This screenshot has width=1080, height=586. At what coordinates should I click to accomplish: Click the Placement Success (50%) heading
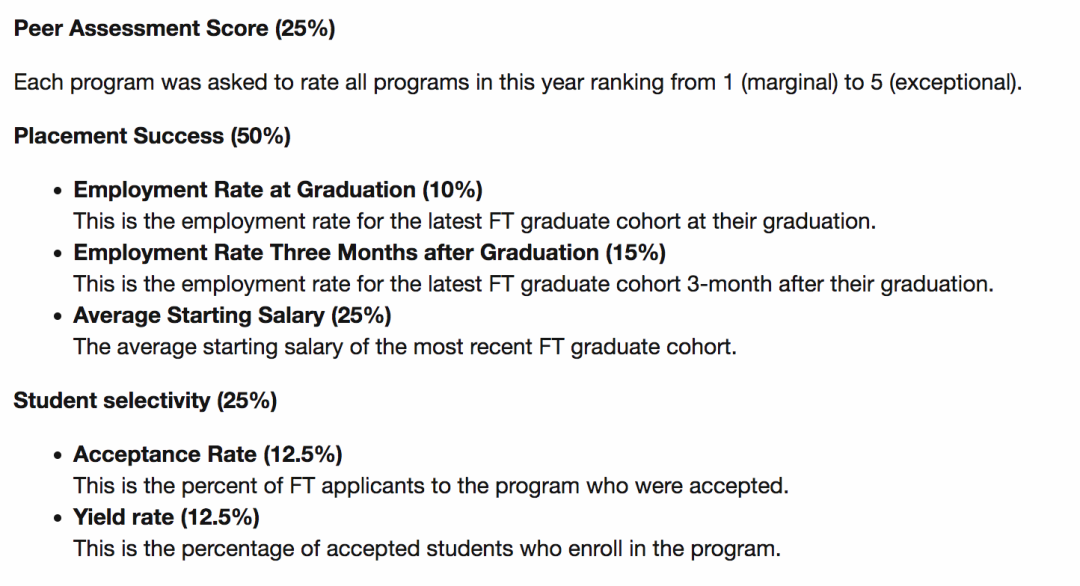(152, 136)
